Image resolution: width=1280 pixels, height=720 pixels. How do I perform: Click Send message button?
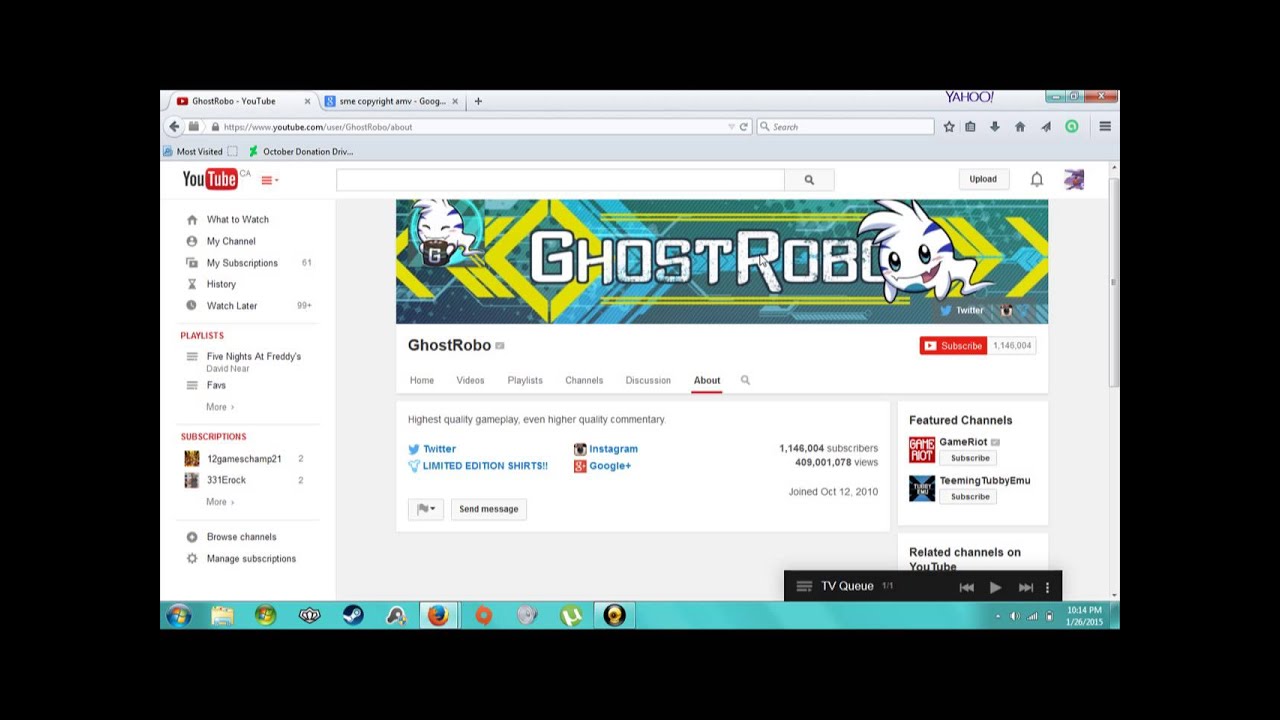pyautogui.click(x=489, y=509)
